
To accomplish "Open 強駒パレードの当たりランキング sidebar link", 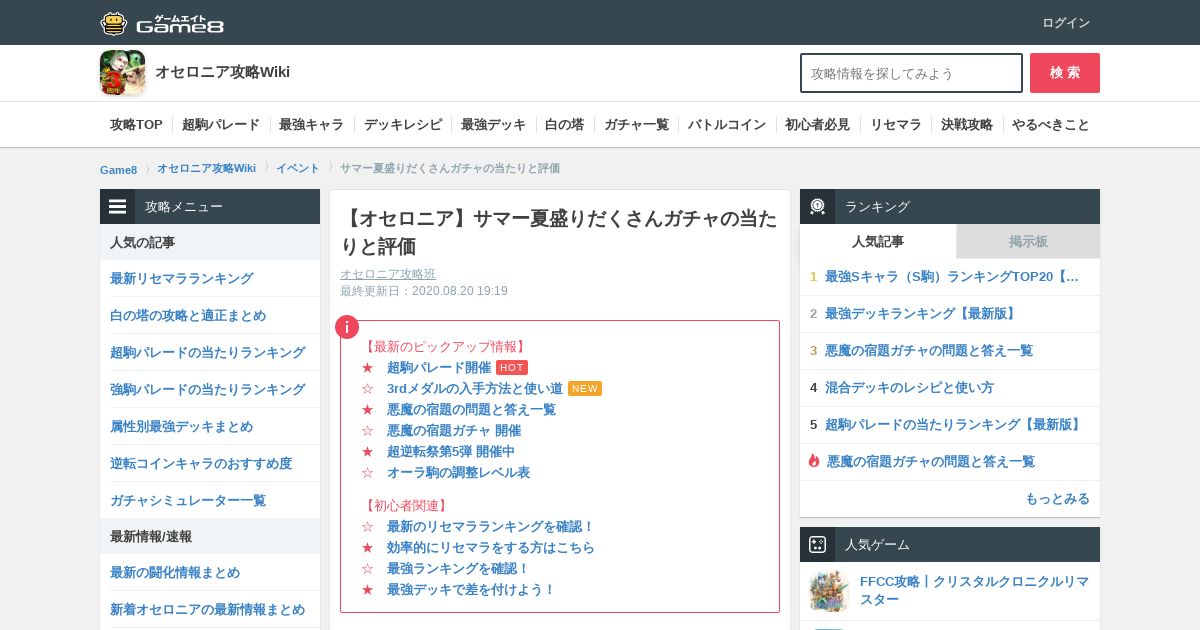I will point(208,389).
